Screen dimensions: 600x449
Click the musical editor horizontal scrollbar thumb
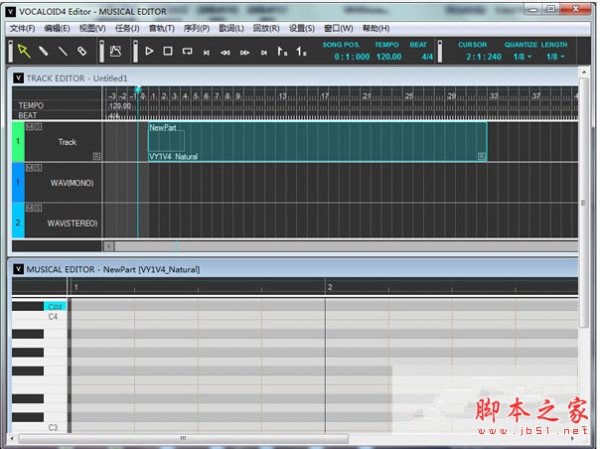click(x=184, y=438)
